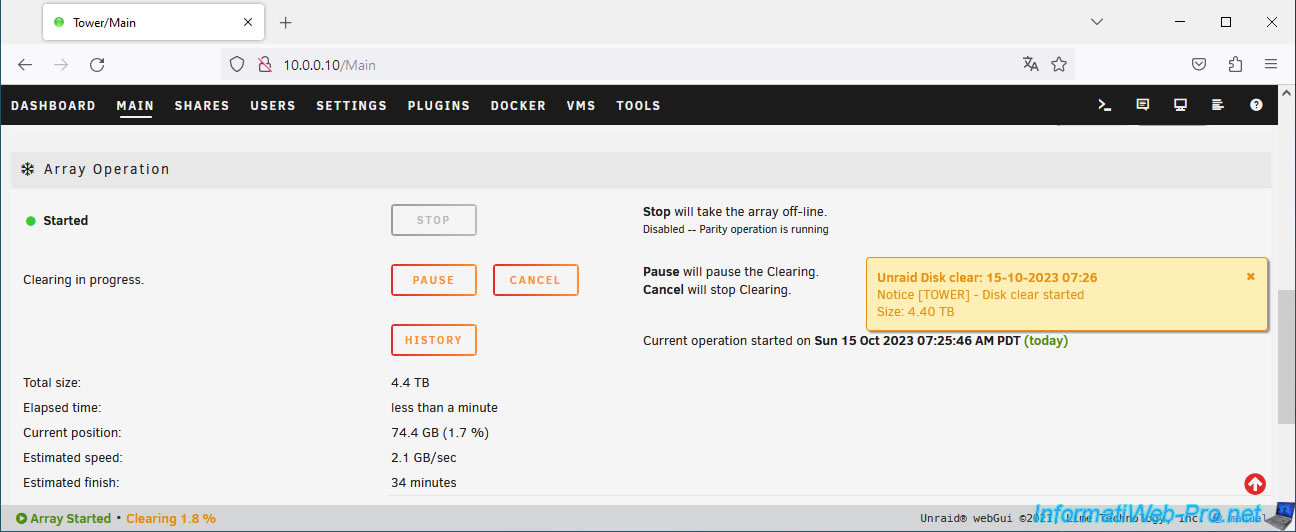Pause the clearing operation
The width and height of the screenshot is (1296, 532).
pos(433,280)
